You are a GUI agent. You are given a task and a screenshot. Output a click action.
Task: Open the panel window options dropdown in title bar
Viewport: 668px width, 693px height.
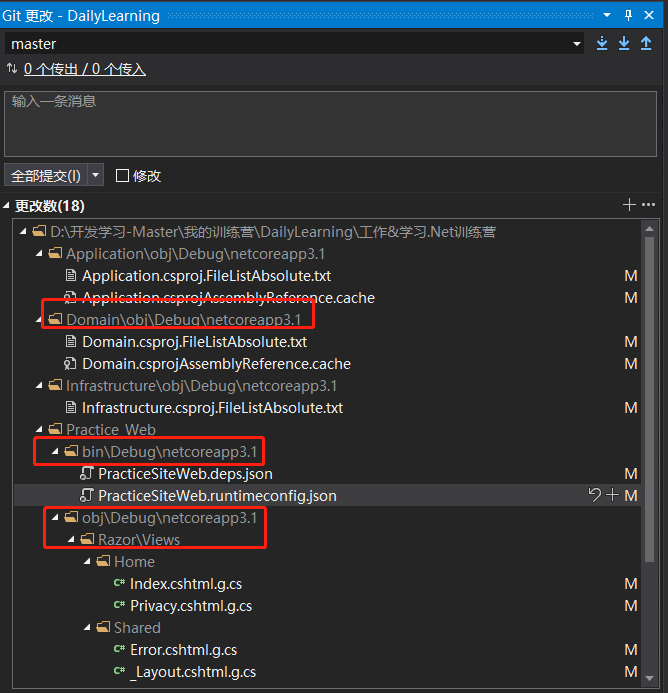pyautogui.click(x=606, y=15)
